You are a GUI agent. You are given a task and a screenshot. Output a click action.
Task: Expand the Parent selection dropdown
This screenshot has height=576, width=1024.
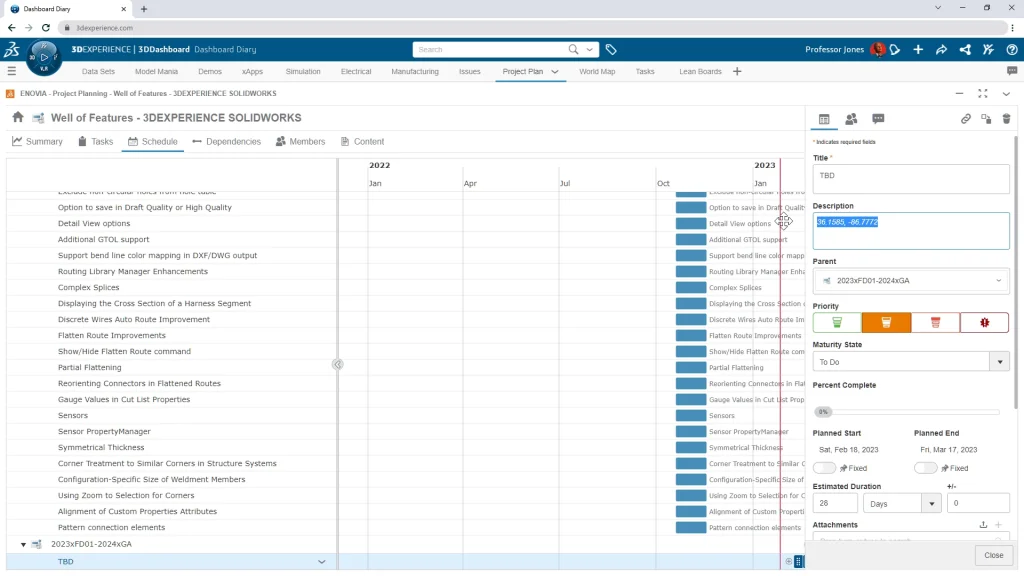[x=998, y=281]
